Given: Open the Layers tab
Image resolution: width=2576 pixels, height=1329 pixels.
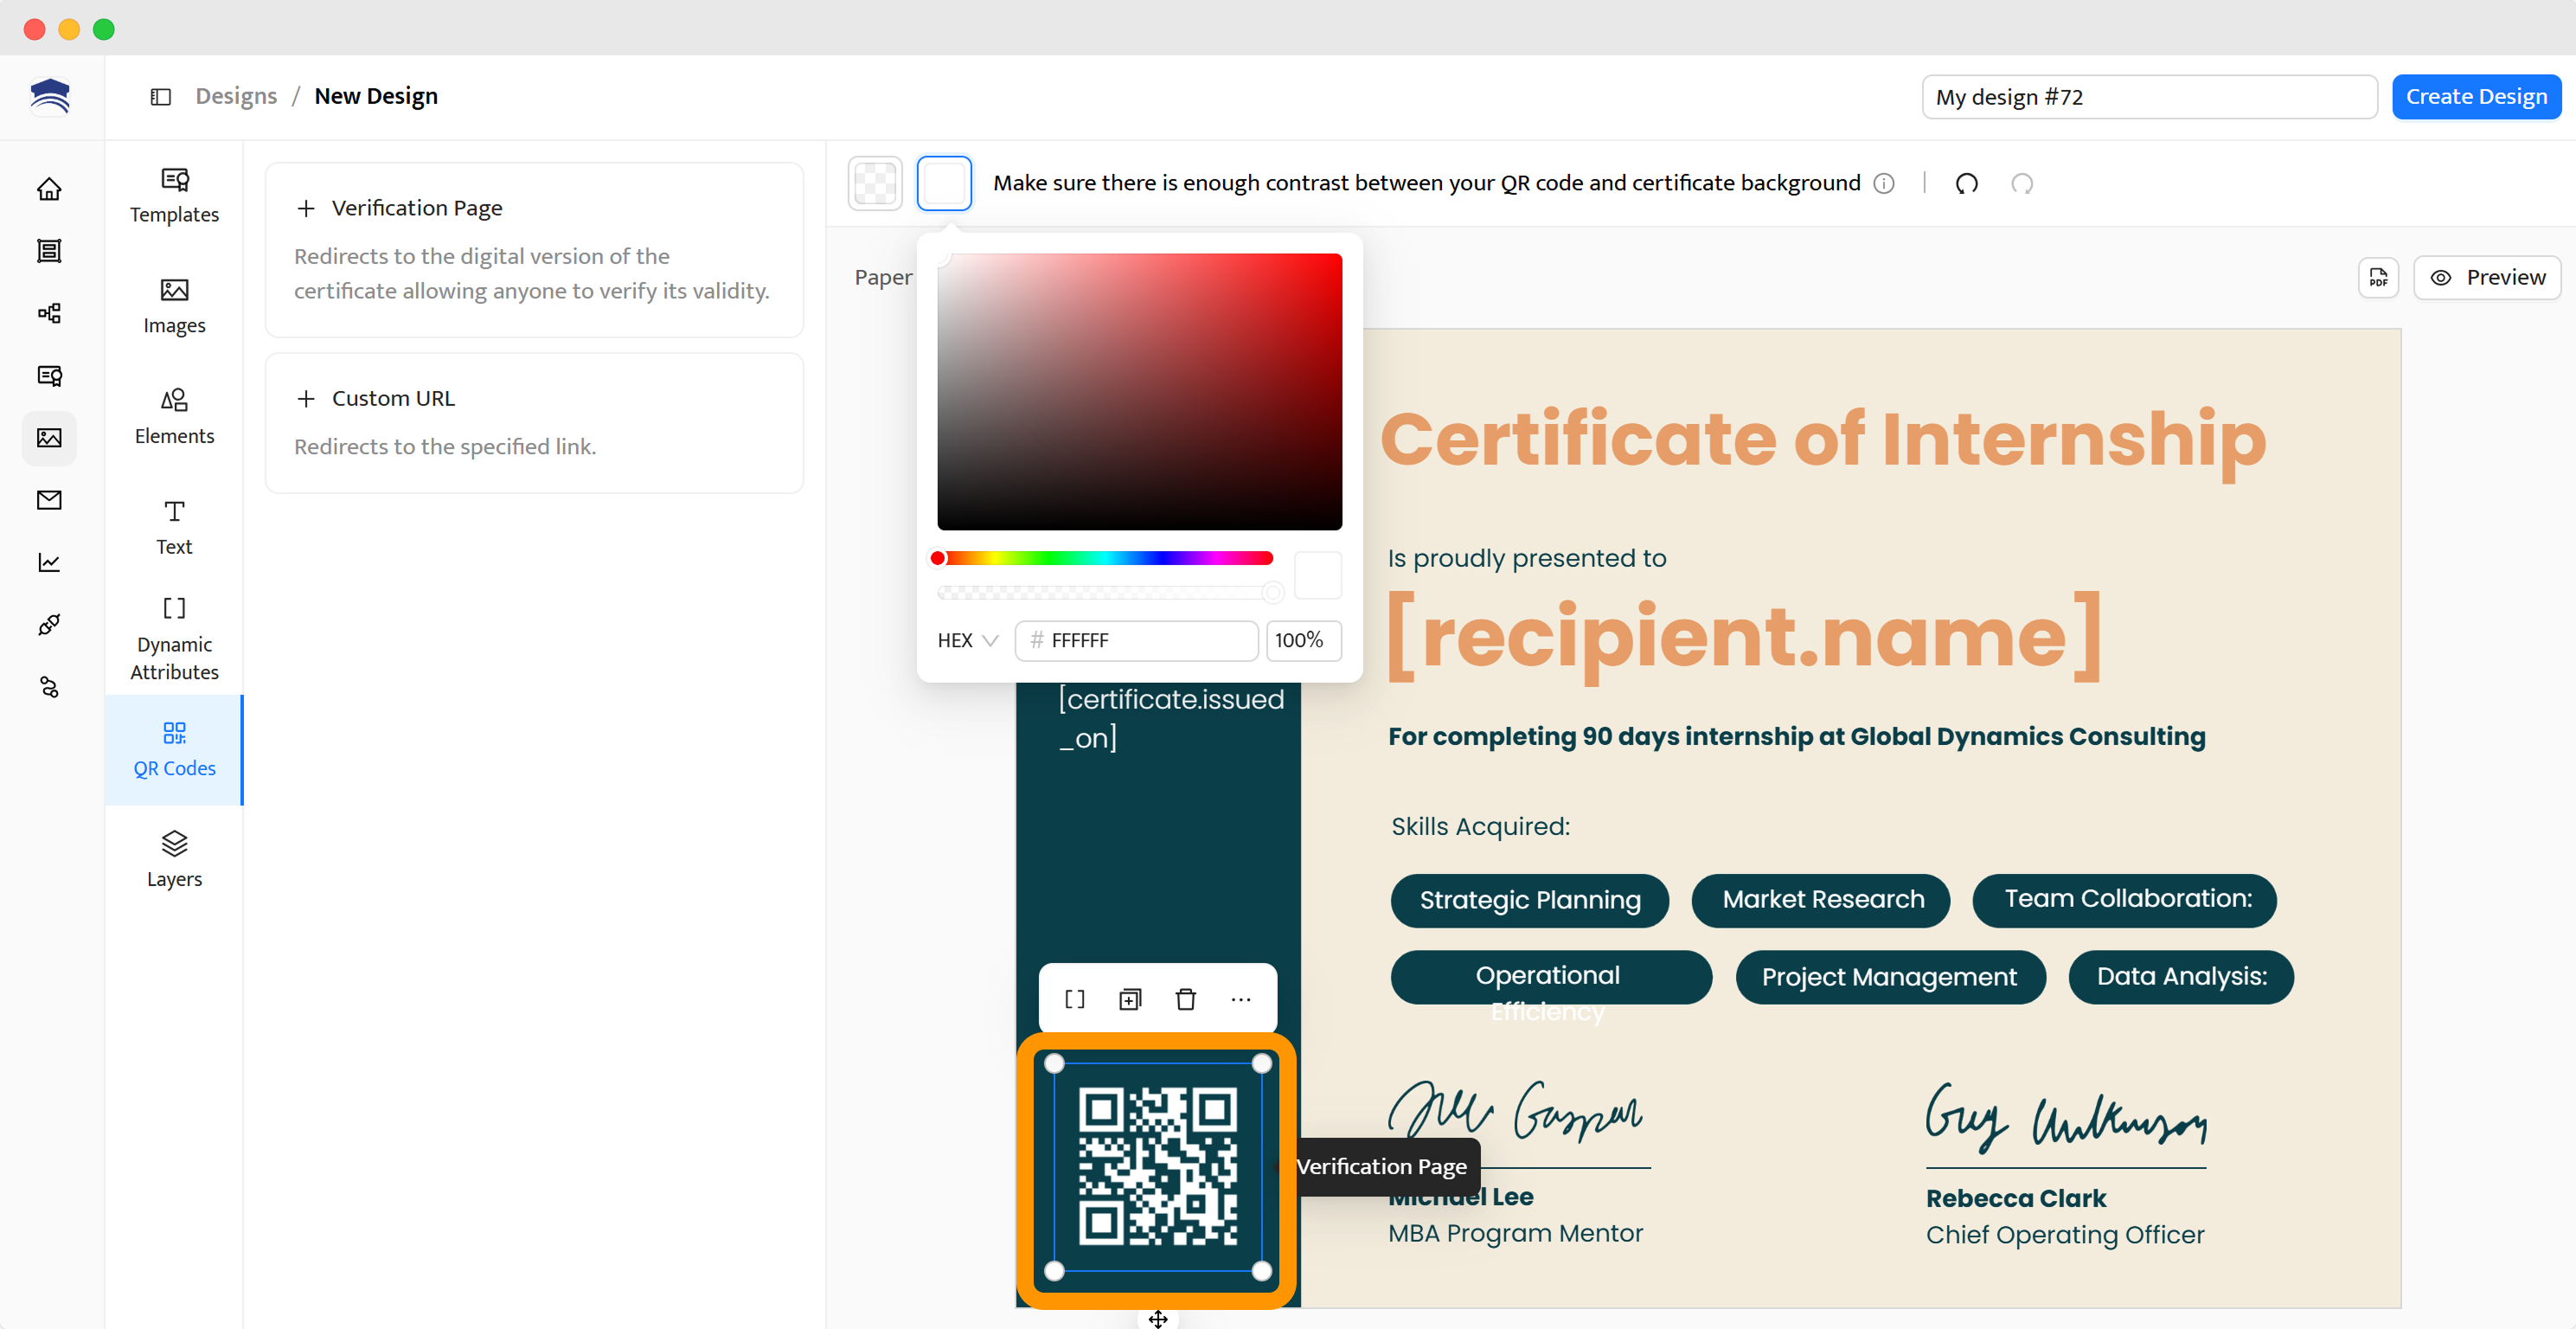Looking at the screenshot, I should 174,858.
